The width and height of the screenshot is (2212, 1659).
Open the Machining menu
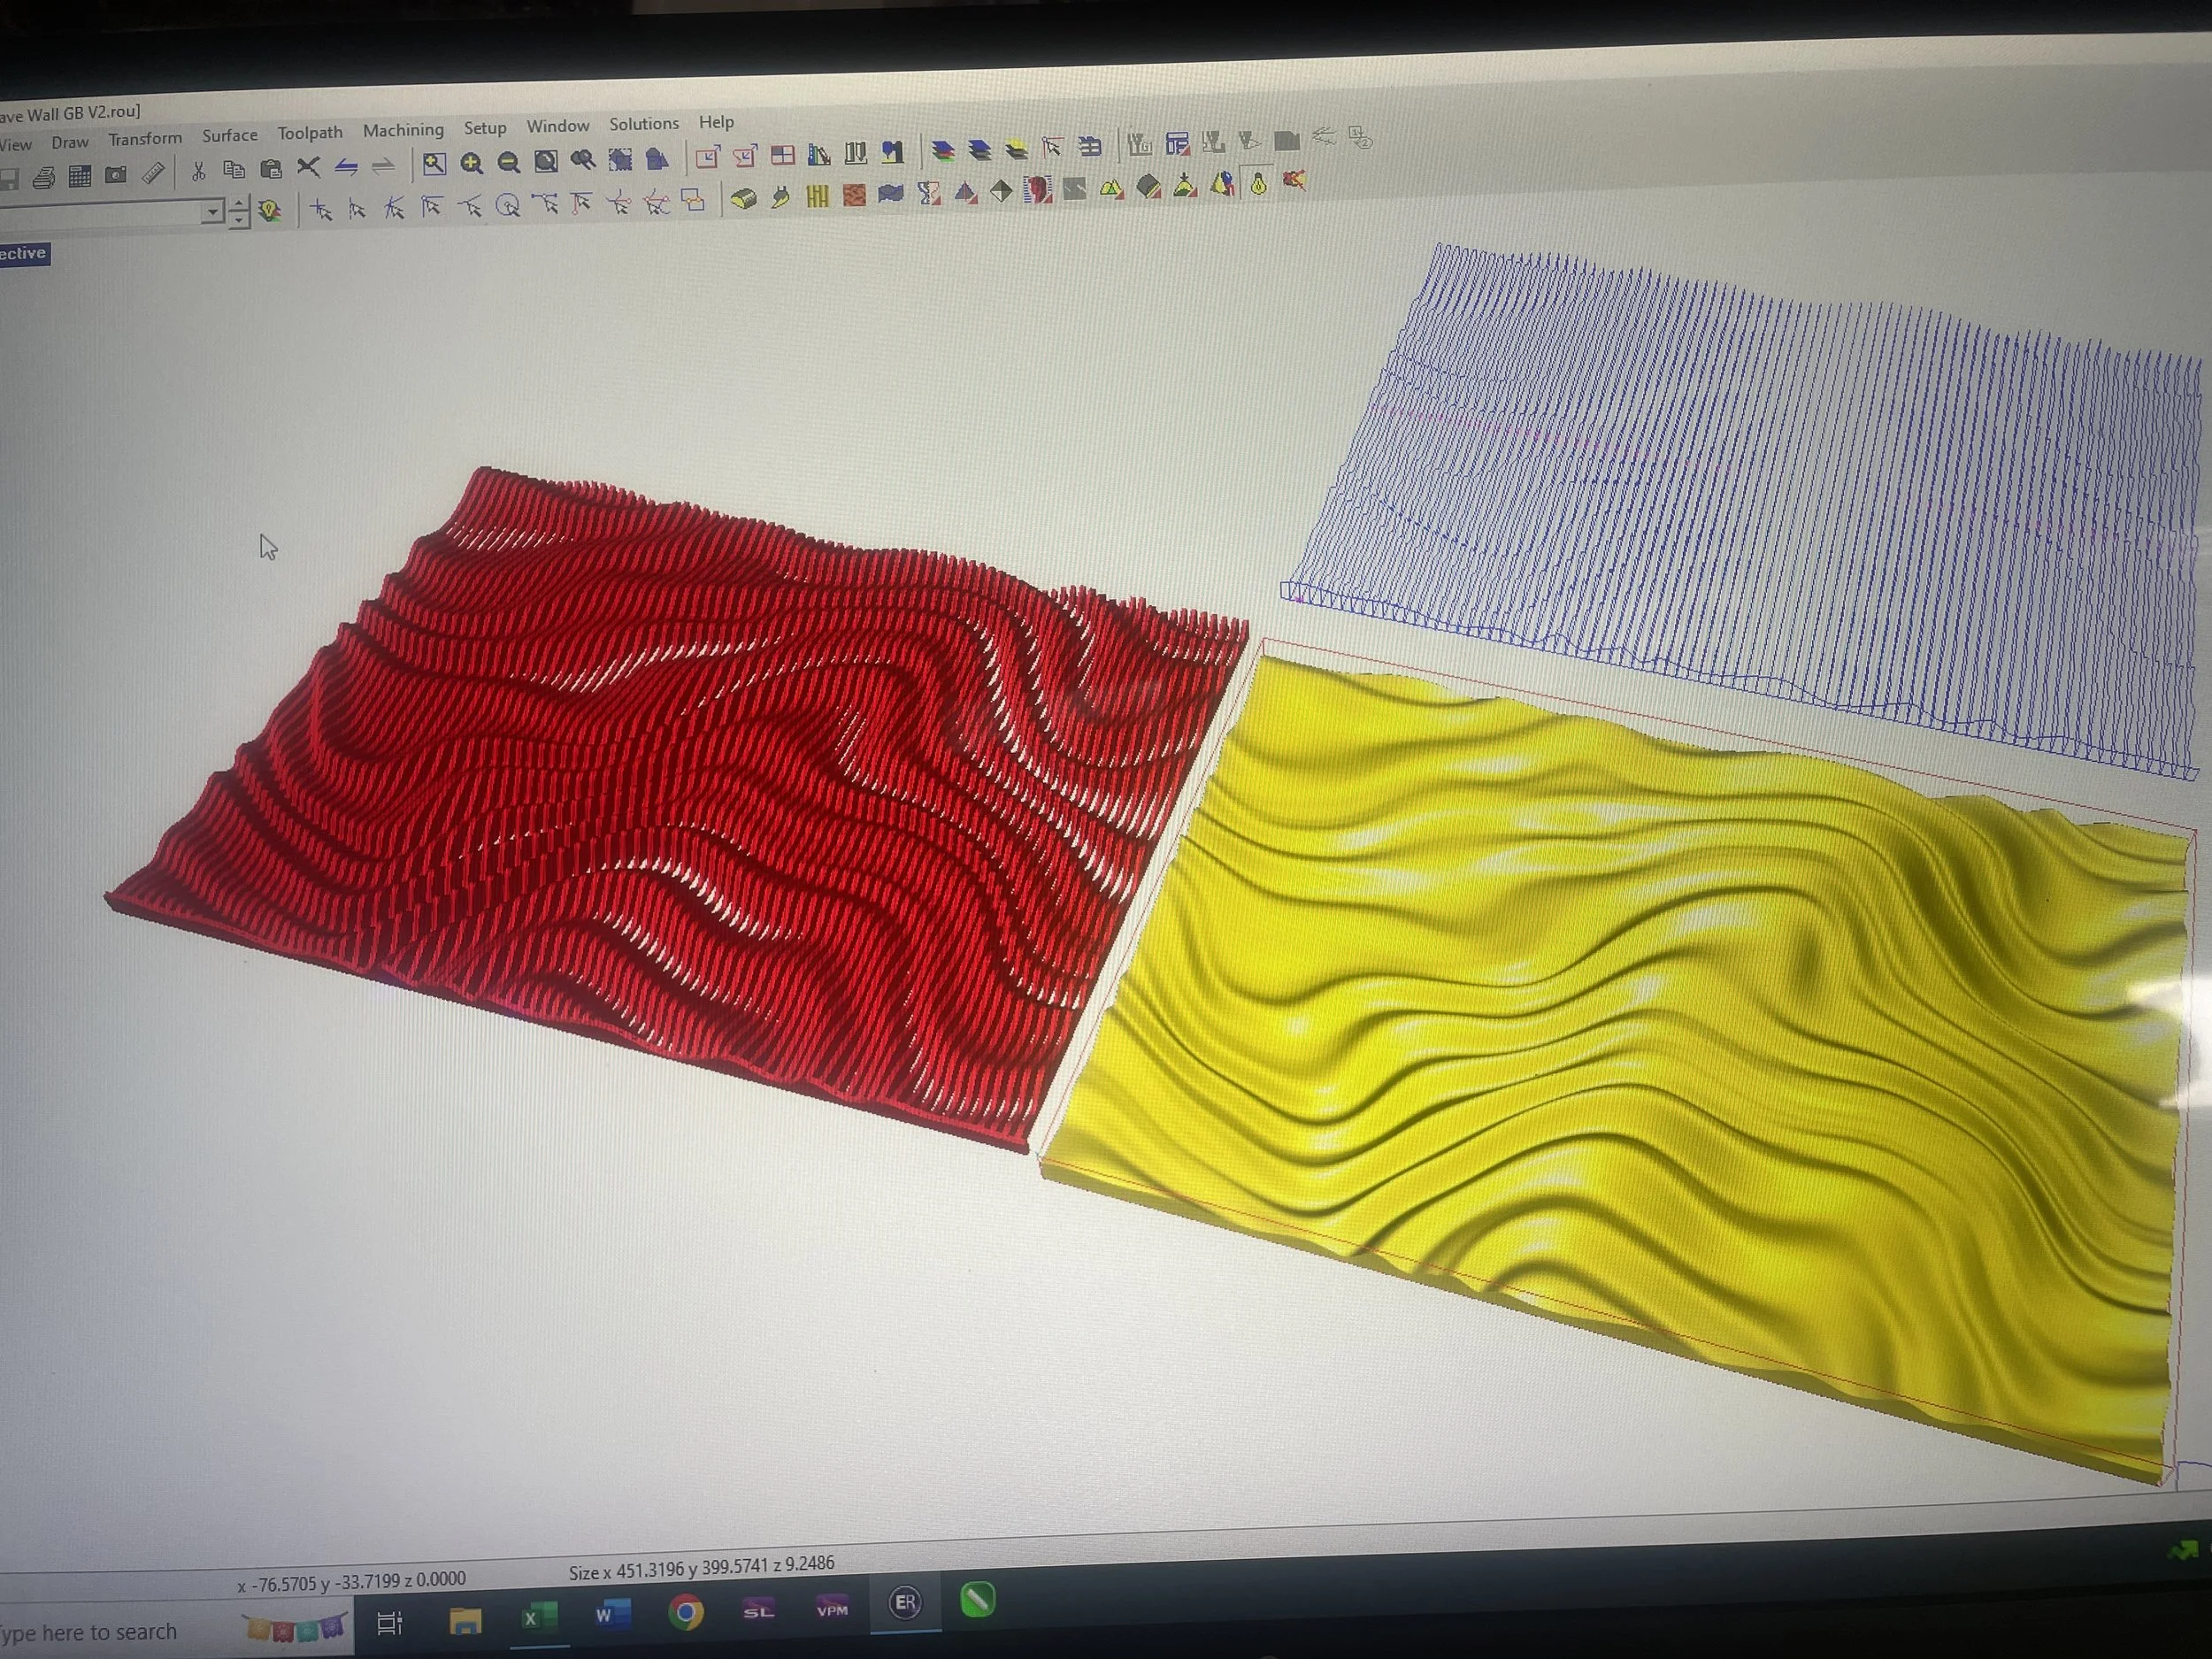coord(402,130)
